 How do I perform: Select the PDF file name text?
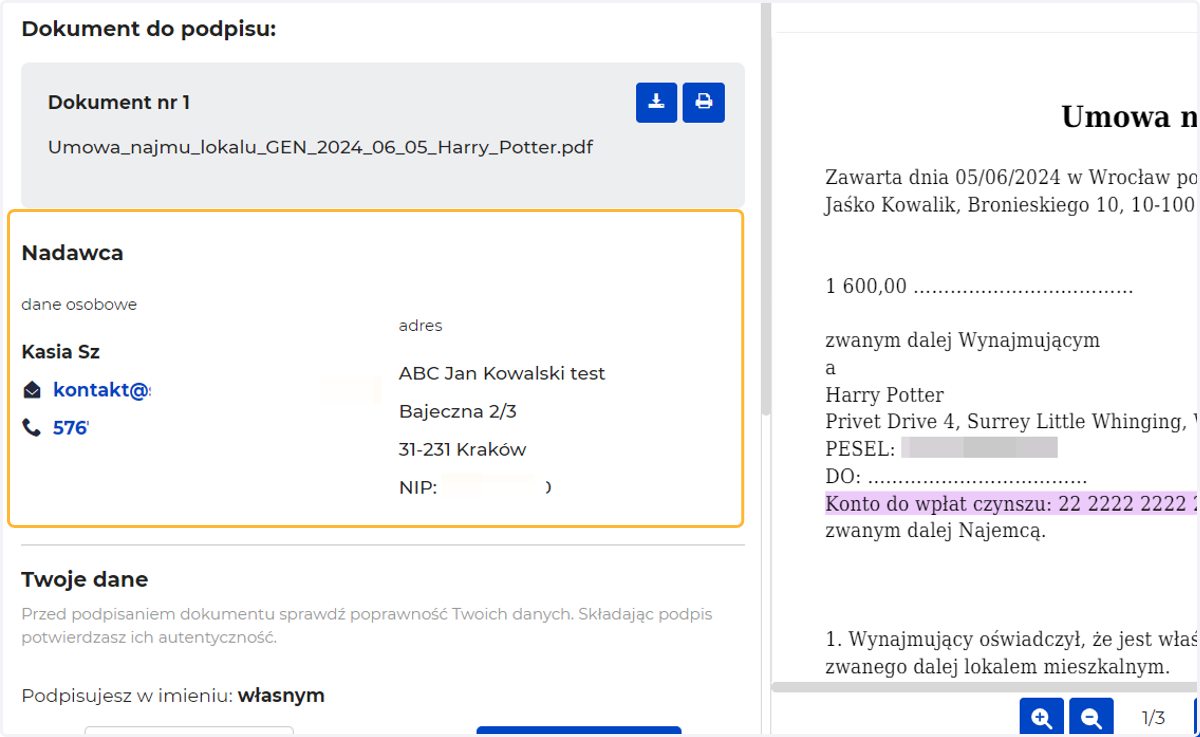pyautogui.click(x=320, y=147)
